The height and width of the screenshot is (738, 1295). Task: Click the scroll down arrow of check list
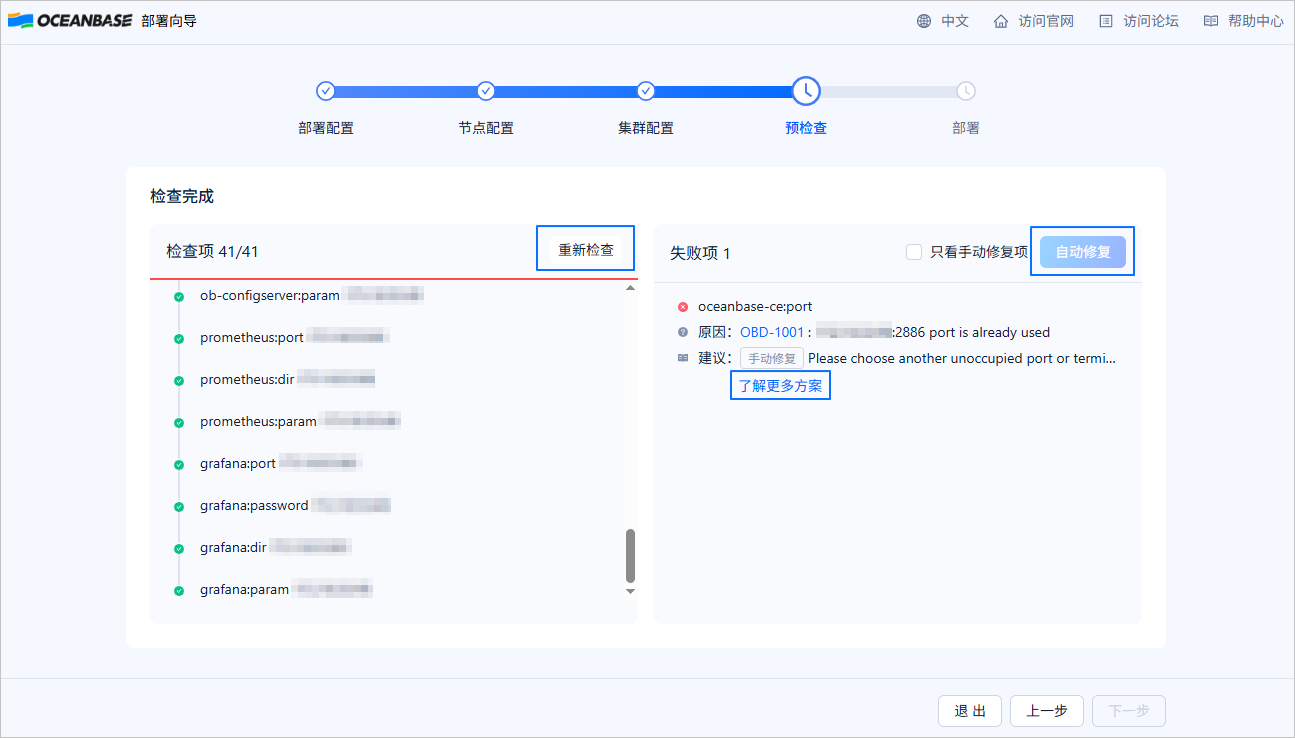click(x=630, y=591)
